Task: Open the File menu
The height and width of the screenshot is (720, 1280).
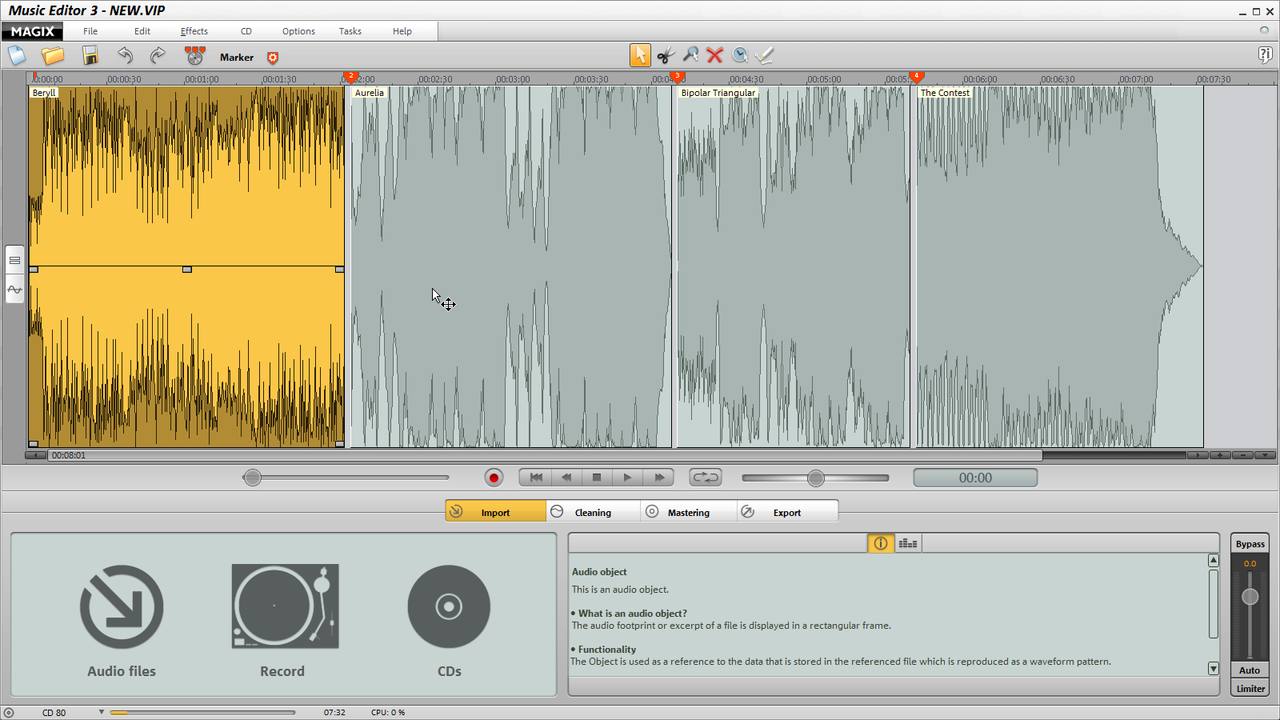Action: (90, 31)
